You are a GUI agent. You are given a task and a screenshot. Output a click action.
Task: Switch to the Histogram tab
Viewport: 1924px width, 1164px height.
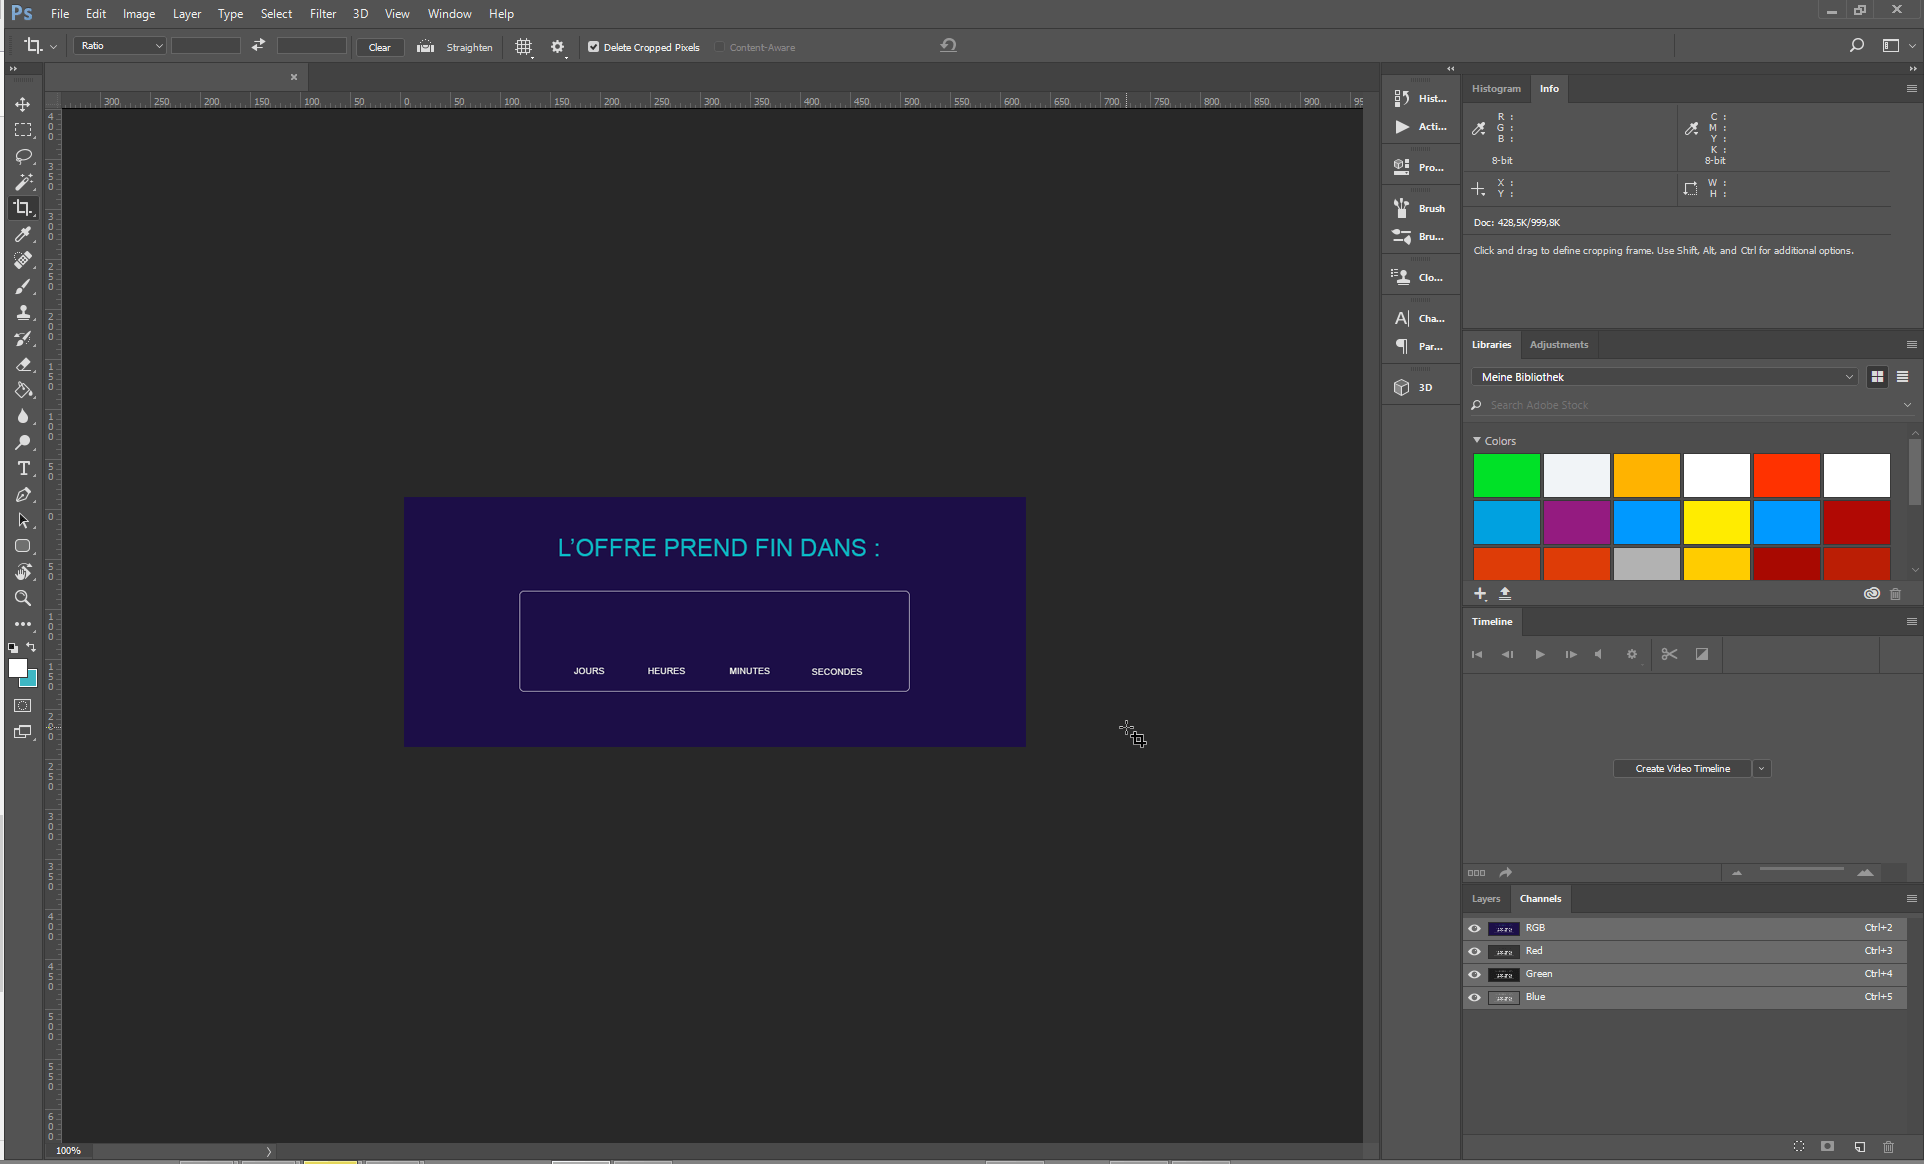pos(1496,89)
